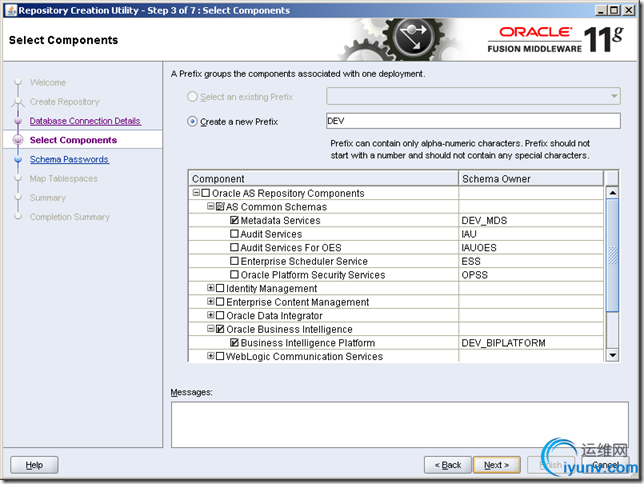Check the Audit Services checkbox
Image resolution: width=644 pixels, height=484 pixels.
234,234
